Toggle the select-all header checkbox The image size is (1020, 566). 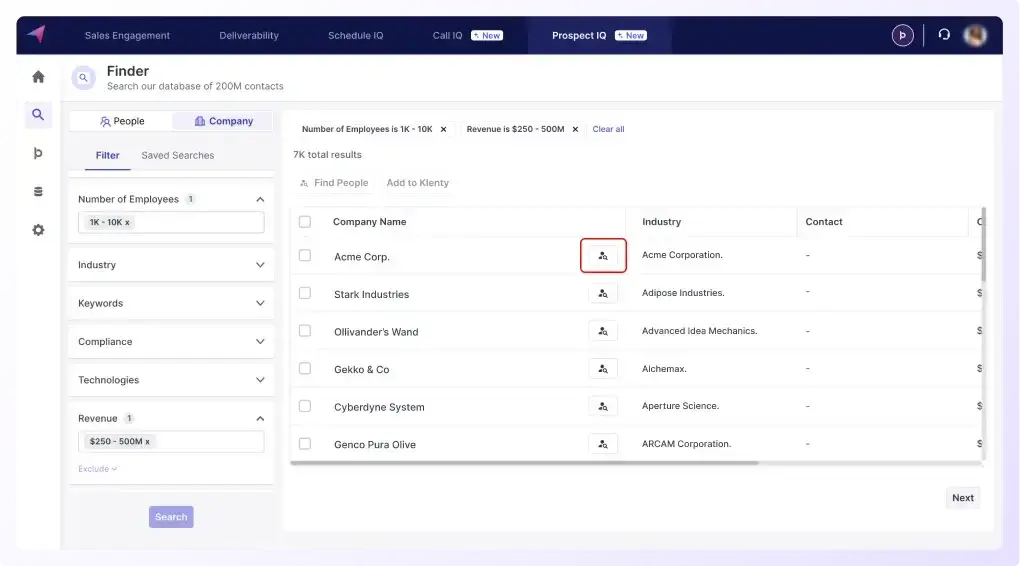click(304, 222)
